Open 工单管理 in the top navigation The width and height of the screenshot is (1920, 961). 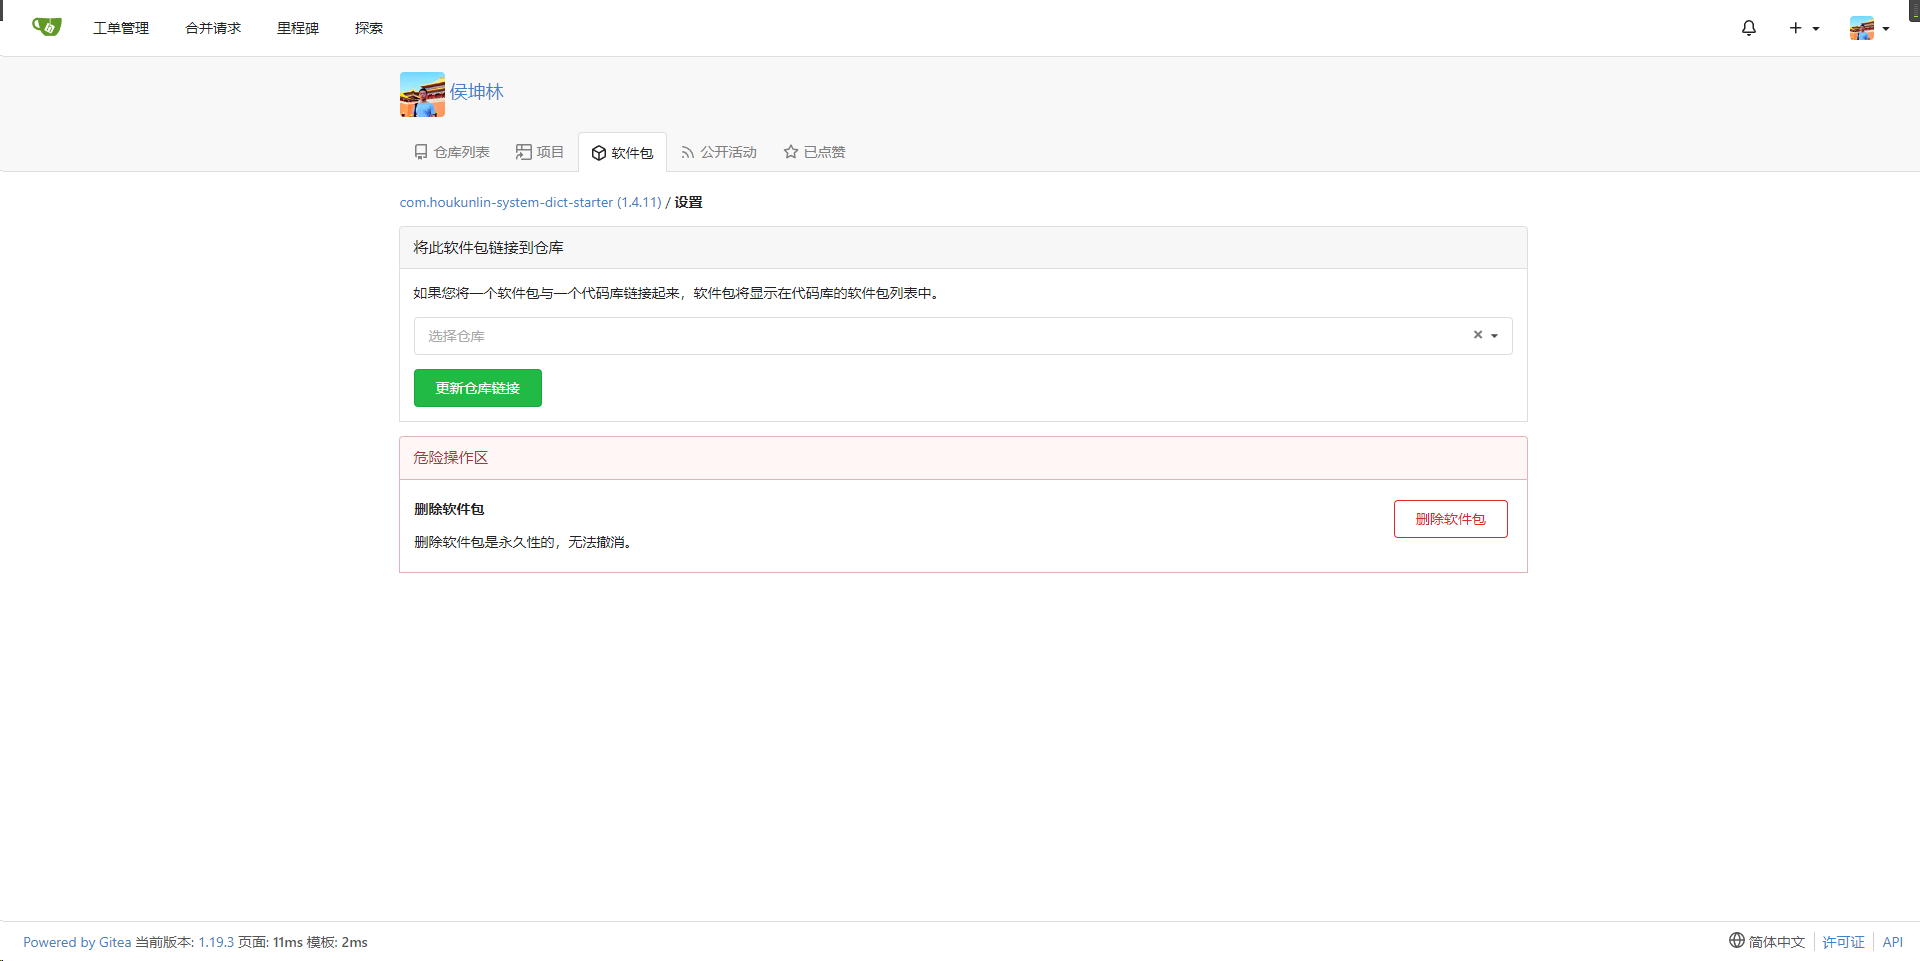tap(121, 28)
